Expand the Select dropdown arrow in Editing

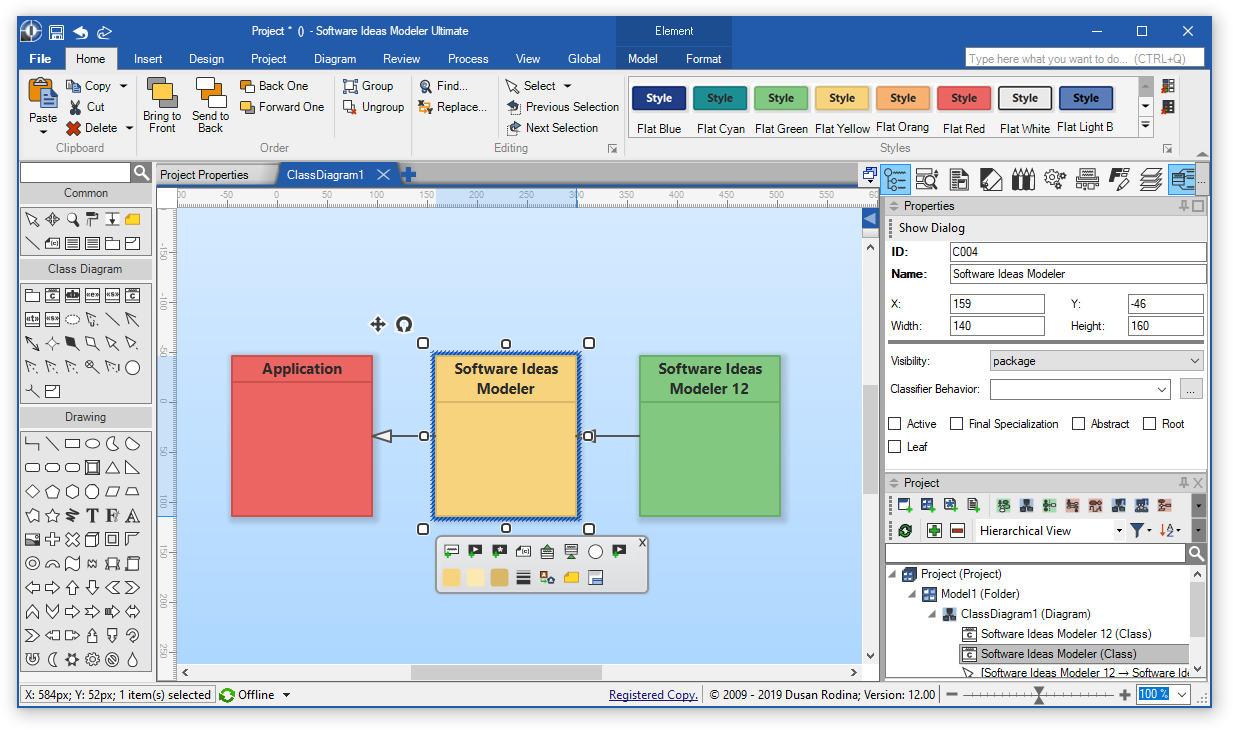[x=567, y=86]
